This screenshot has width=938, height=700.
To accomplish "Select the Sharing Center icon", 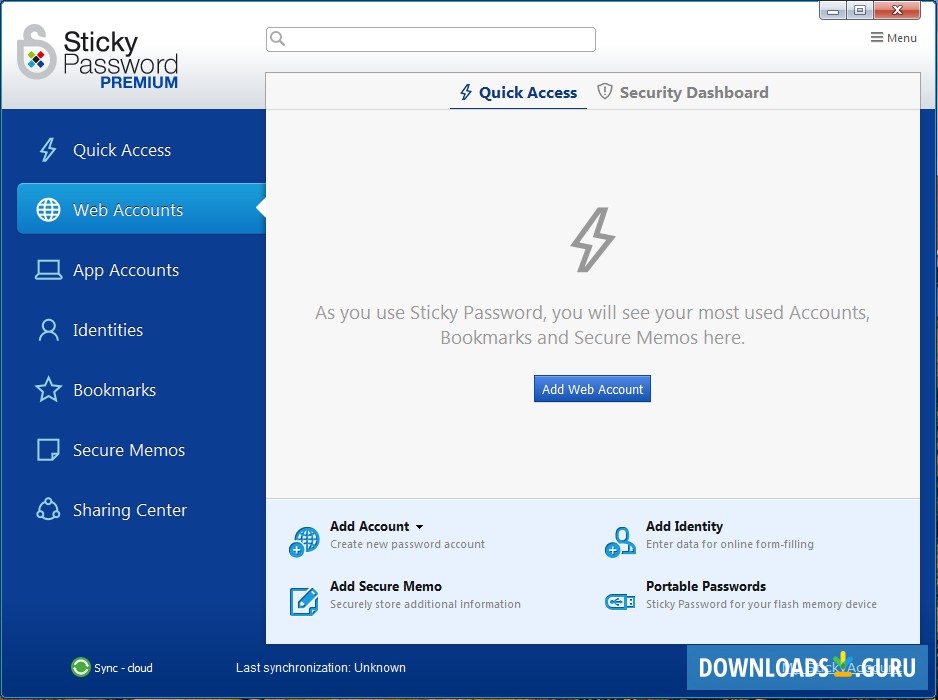I will [x=47, y=510].
